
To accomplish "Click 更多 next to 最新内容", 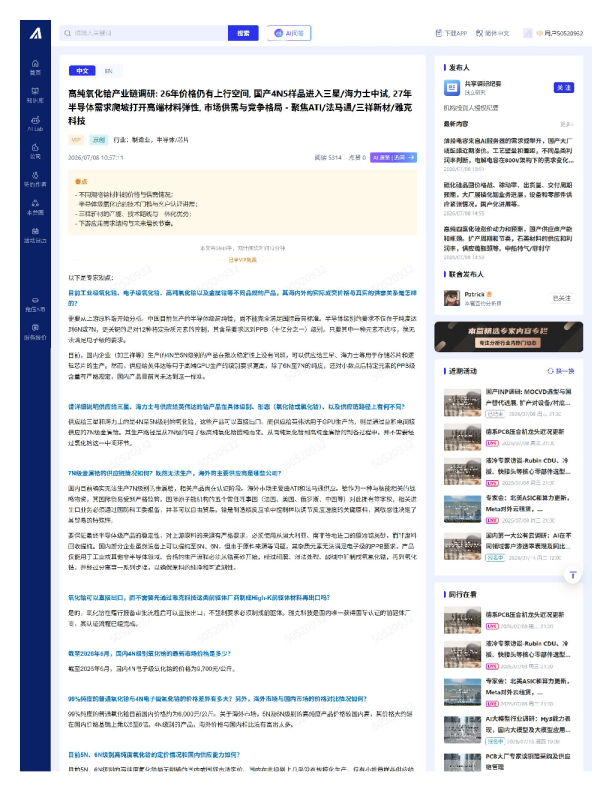I will [567, 124].
